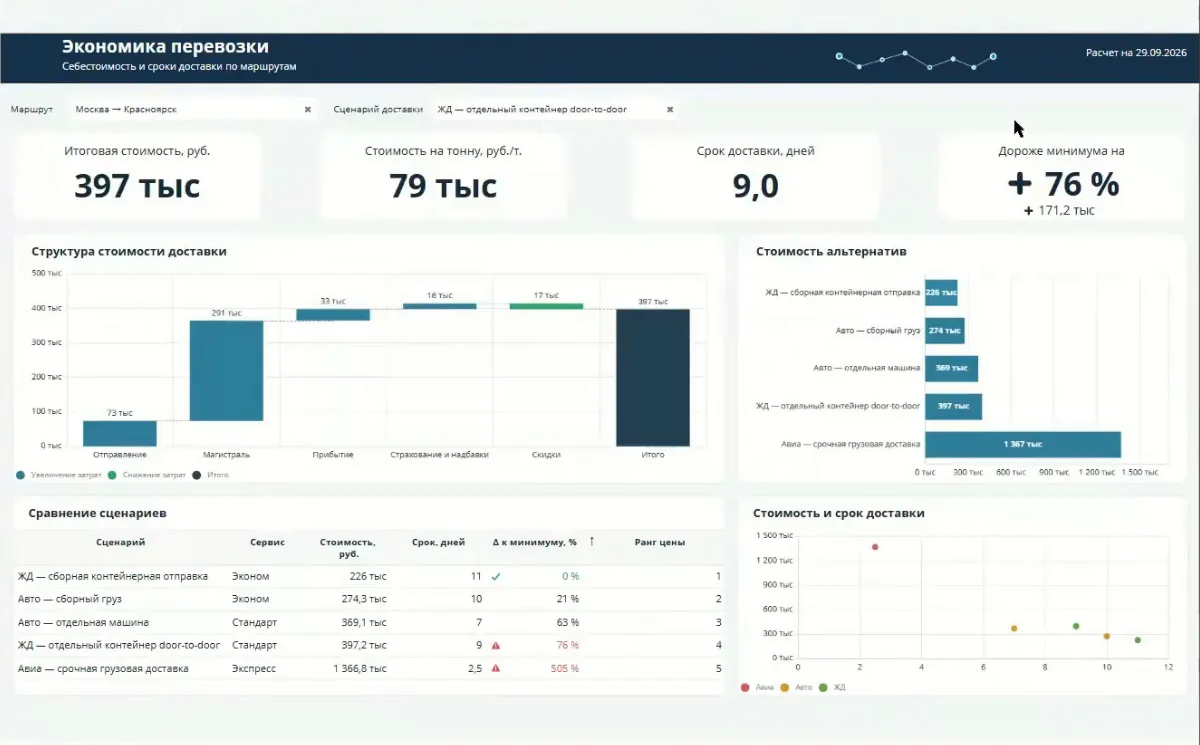
Task: Click the red warning triangle beside 505 %
Action: click(495, 669)
